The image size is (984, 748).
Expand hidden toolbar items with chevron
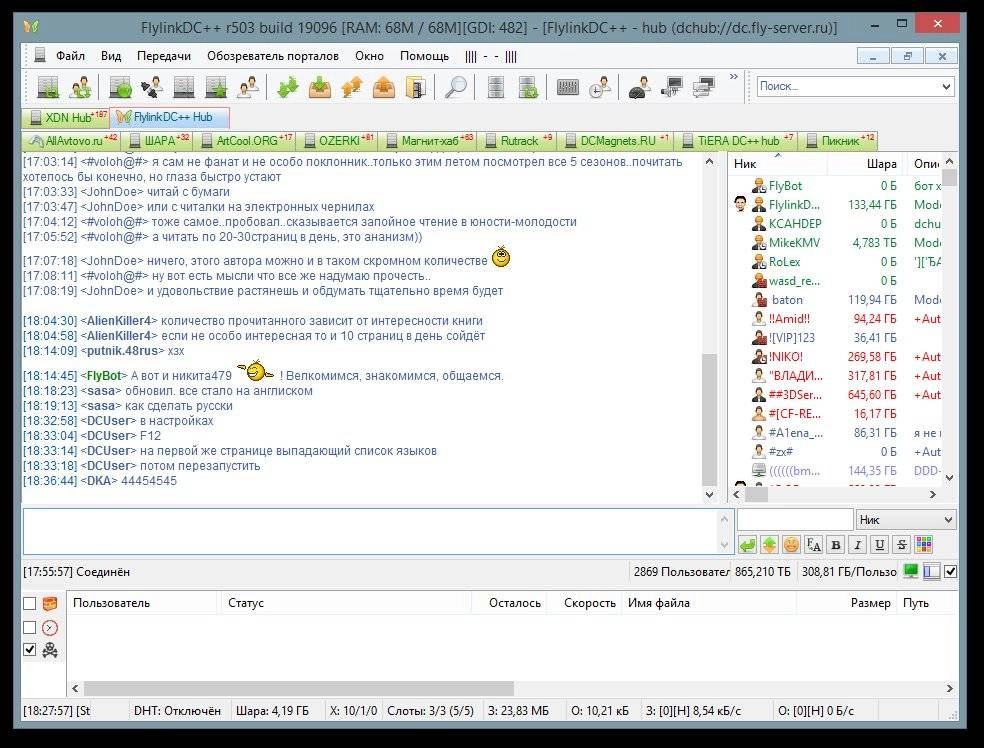734,77
